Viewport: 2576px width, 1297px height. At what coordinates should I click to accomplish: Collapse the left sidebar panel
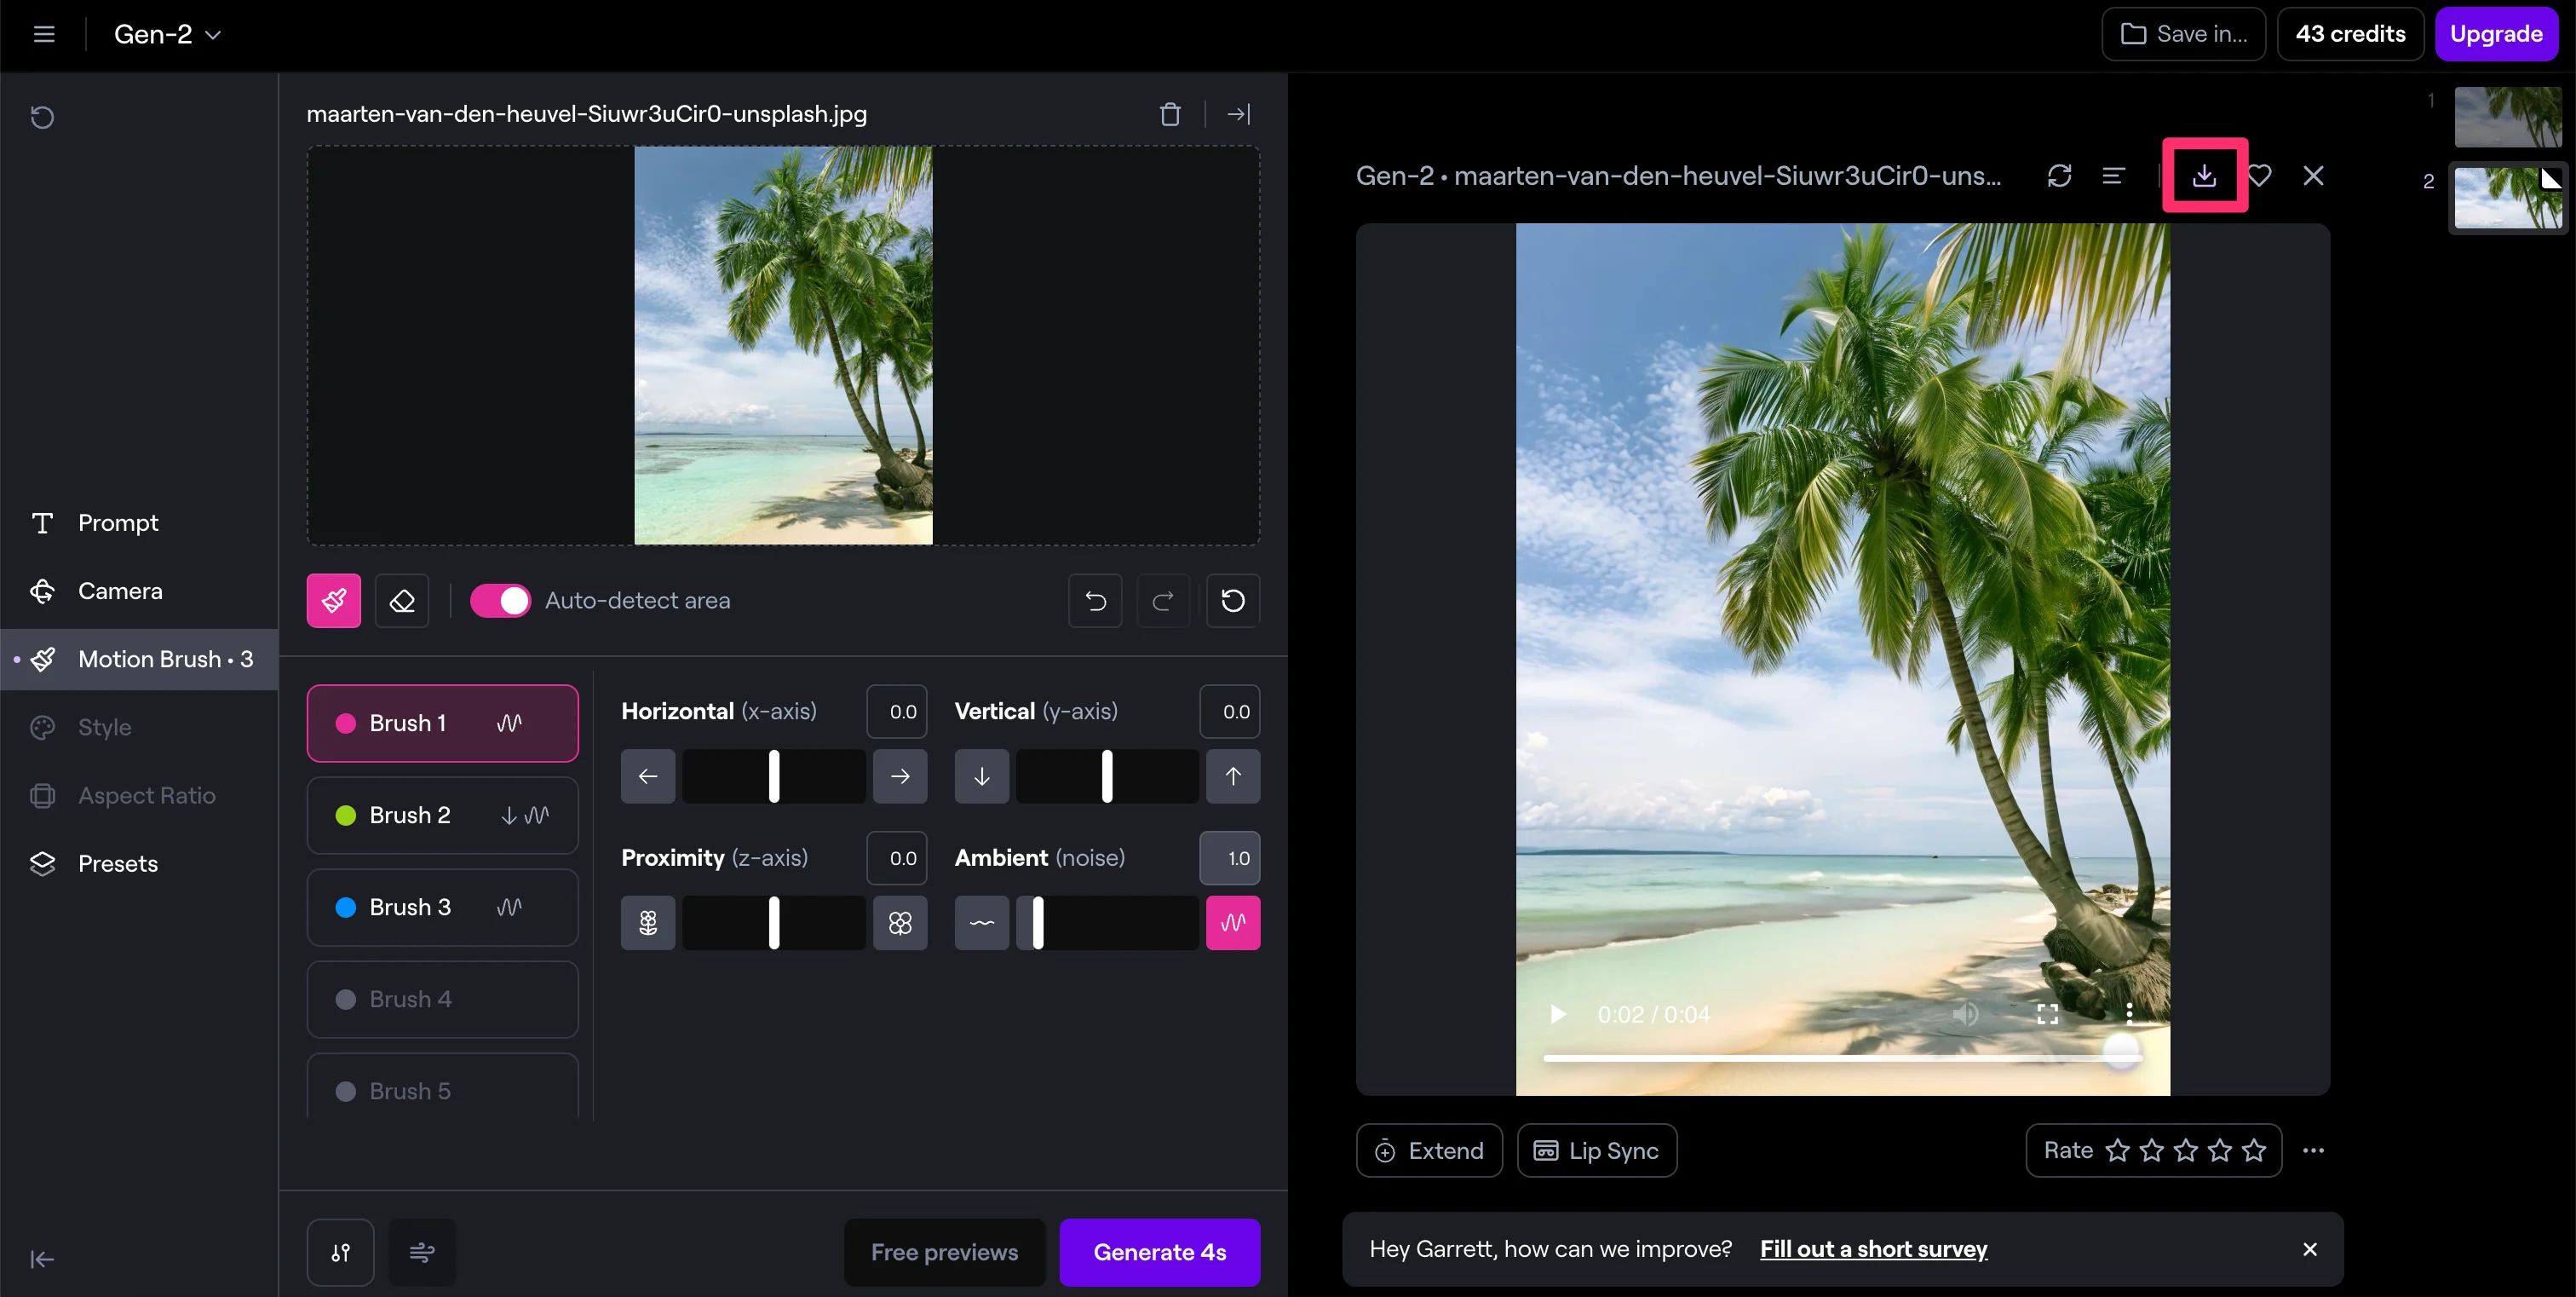[x=42, y=1259]
